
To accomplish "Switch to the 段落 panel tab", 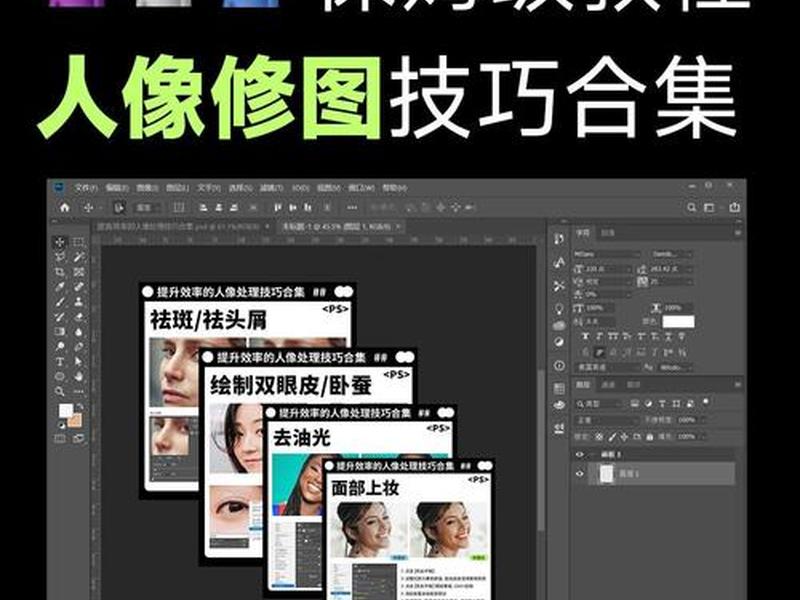I will click(608, 233).
